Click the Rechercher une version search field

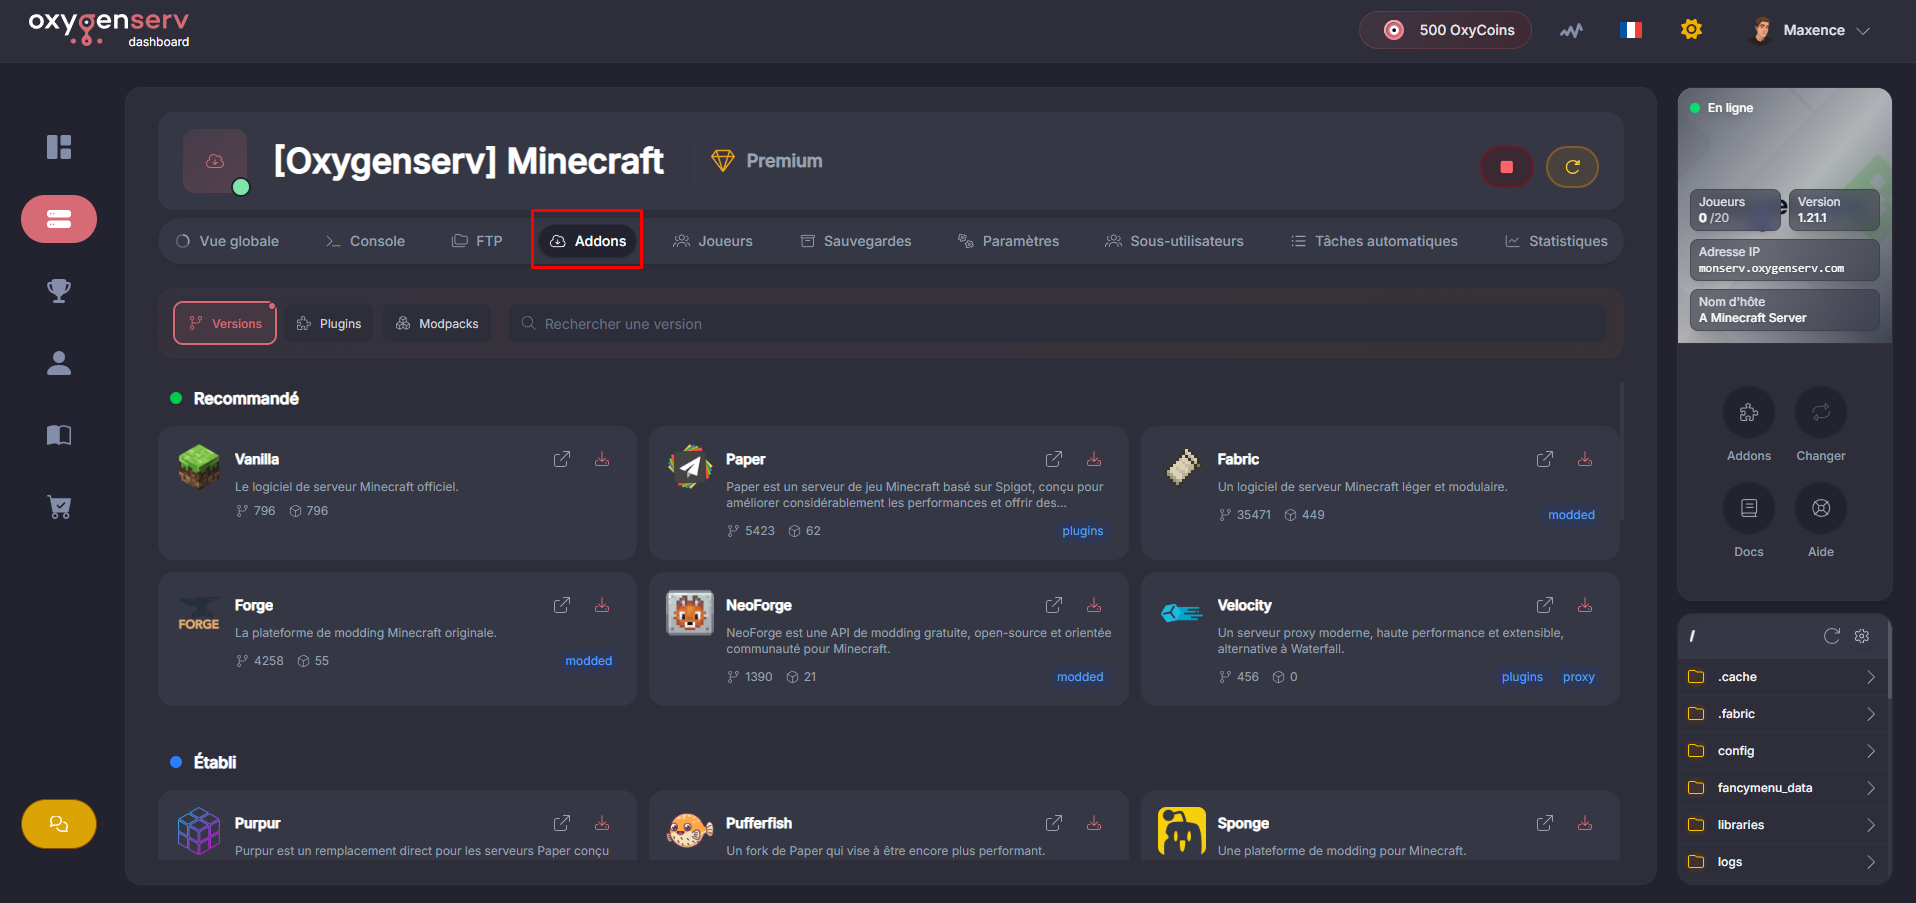[1060, 324]
